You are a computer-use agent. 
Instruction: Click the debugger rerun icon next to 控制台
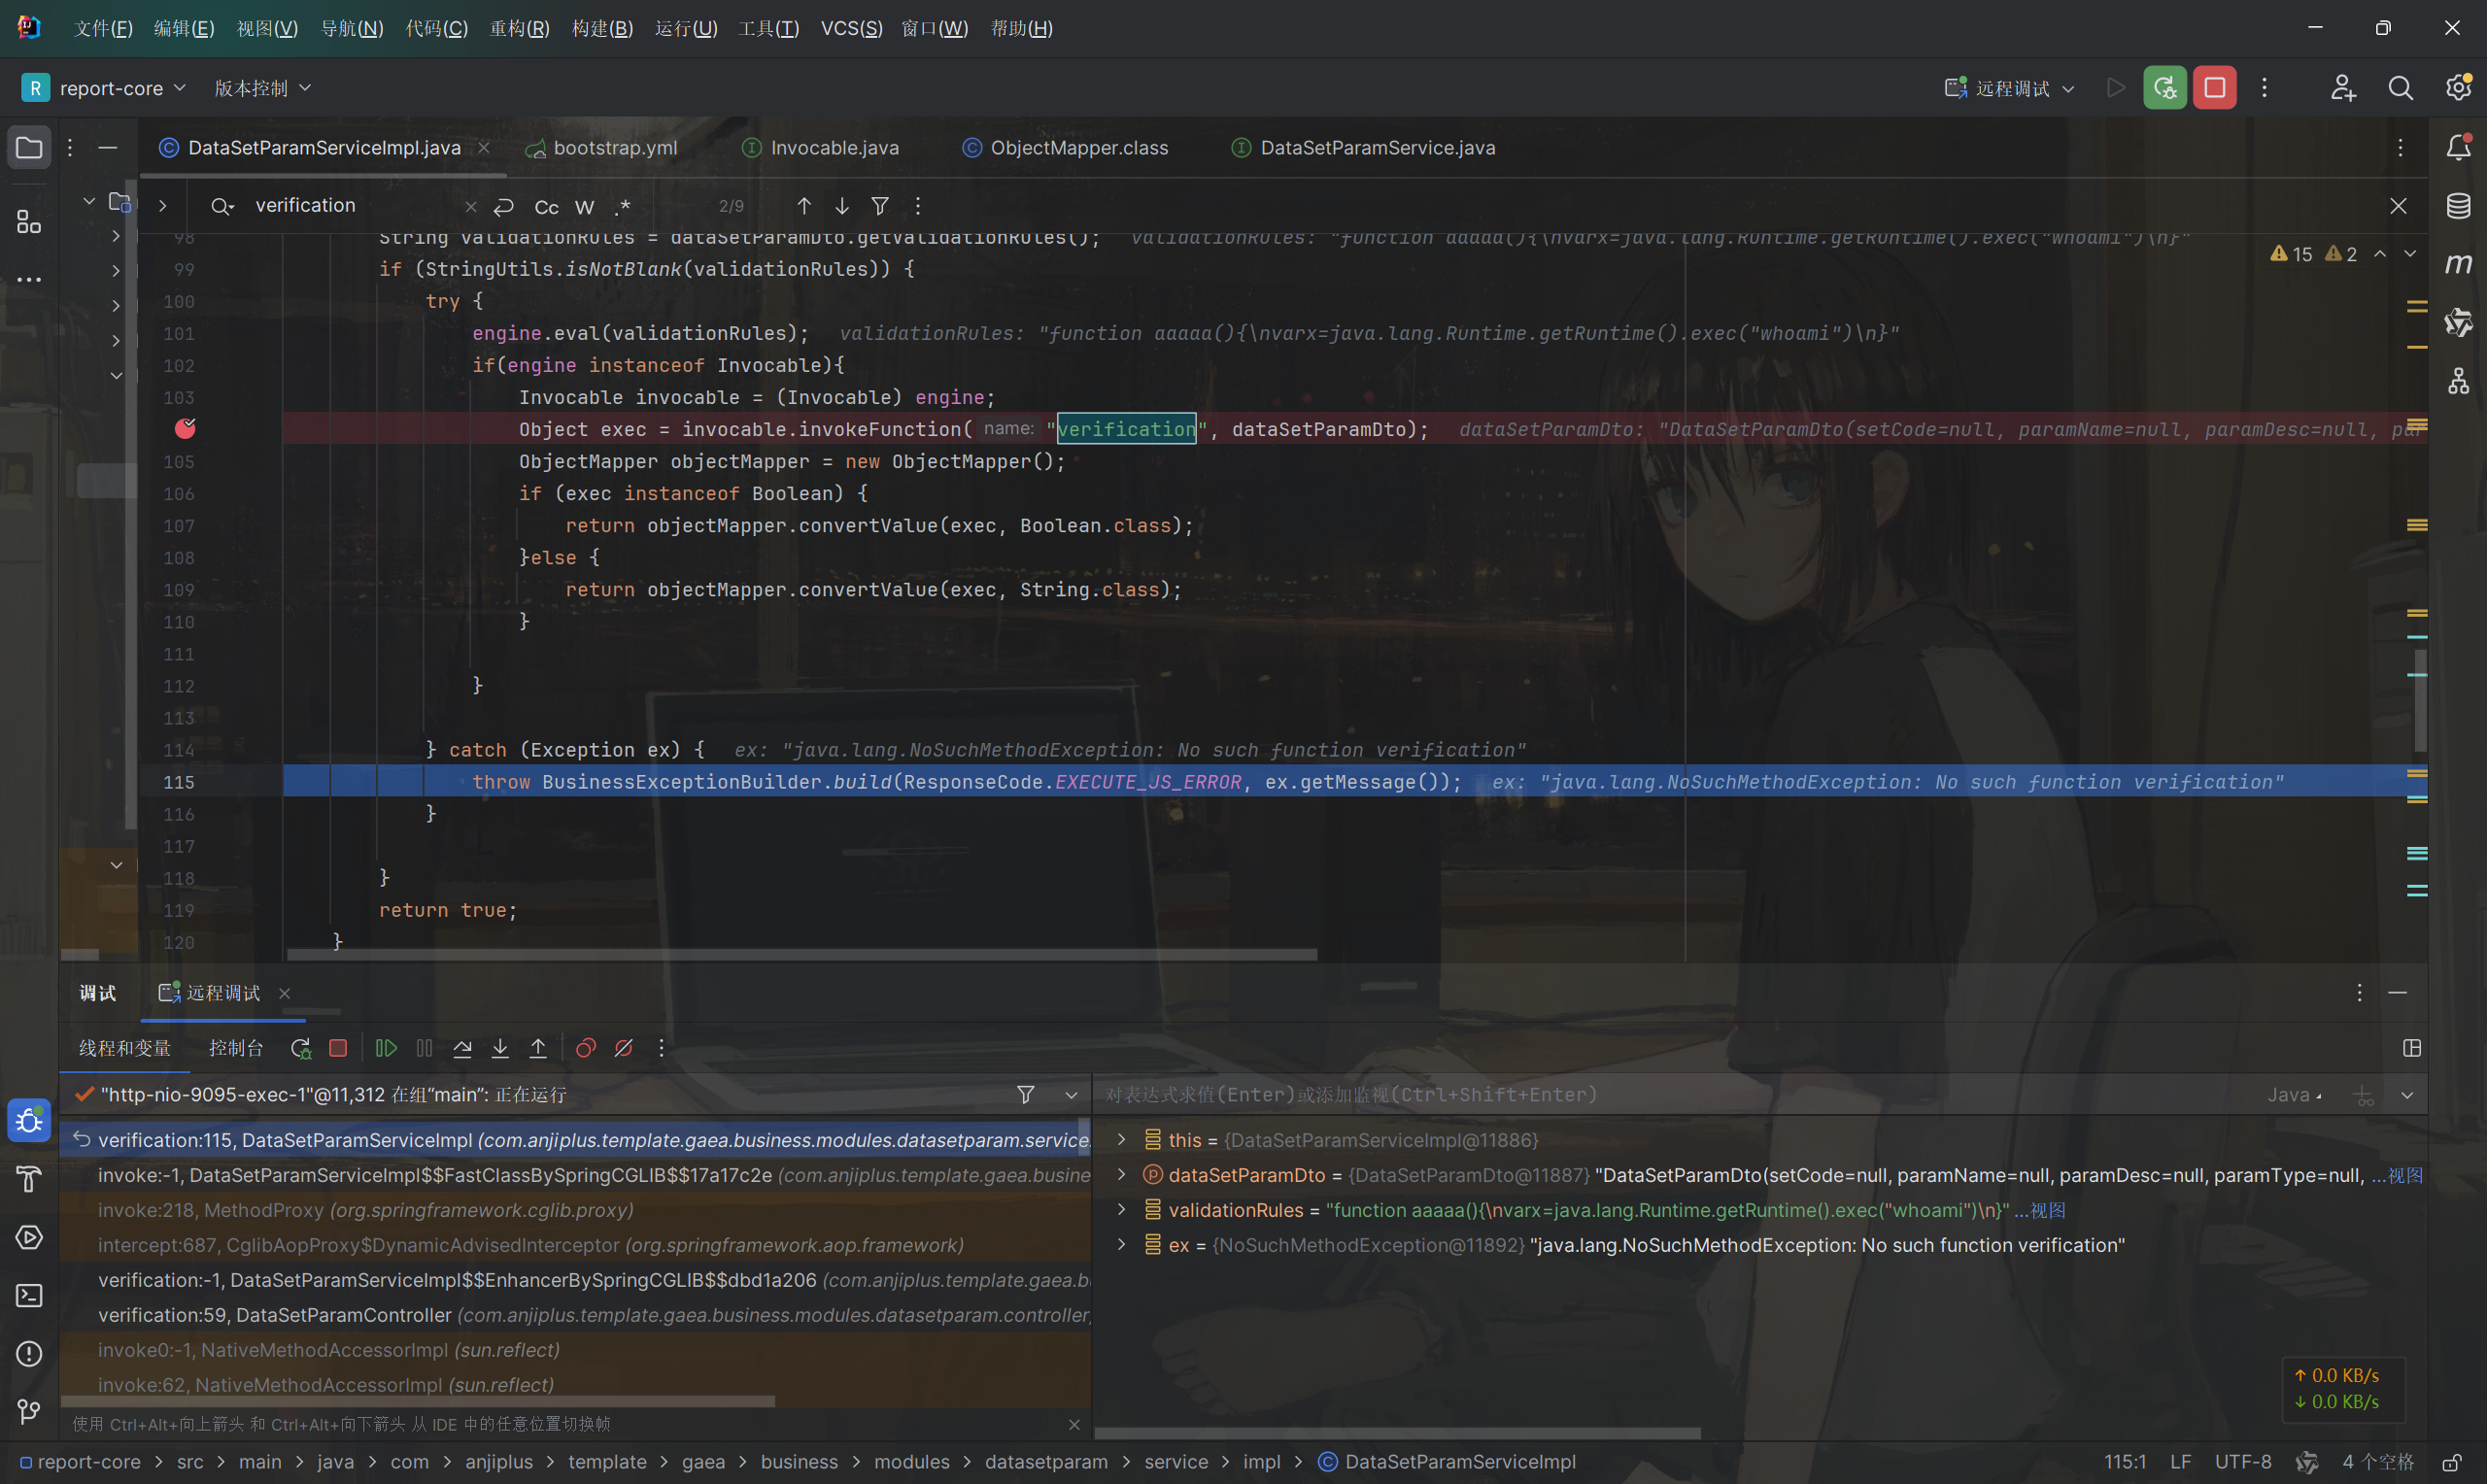(300, 1048)
